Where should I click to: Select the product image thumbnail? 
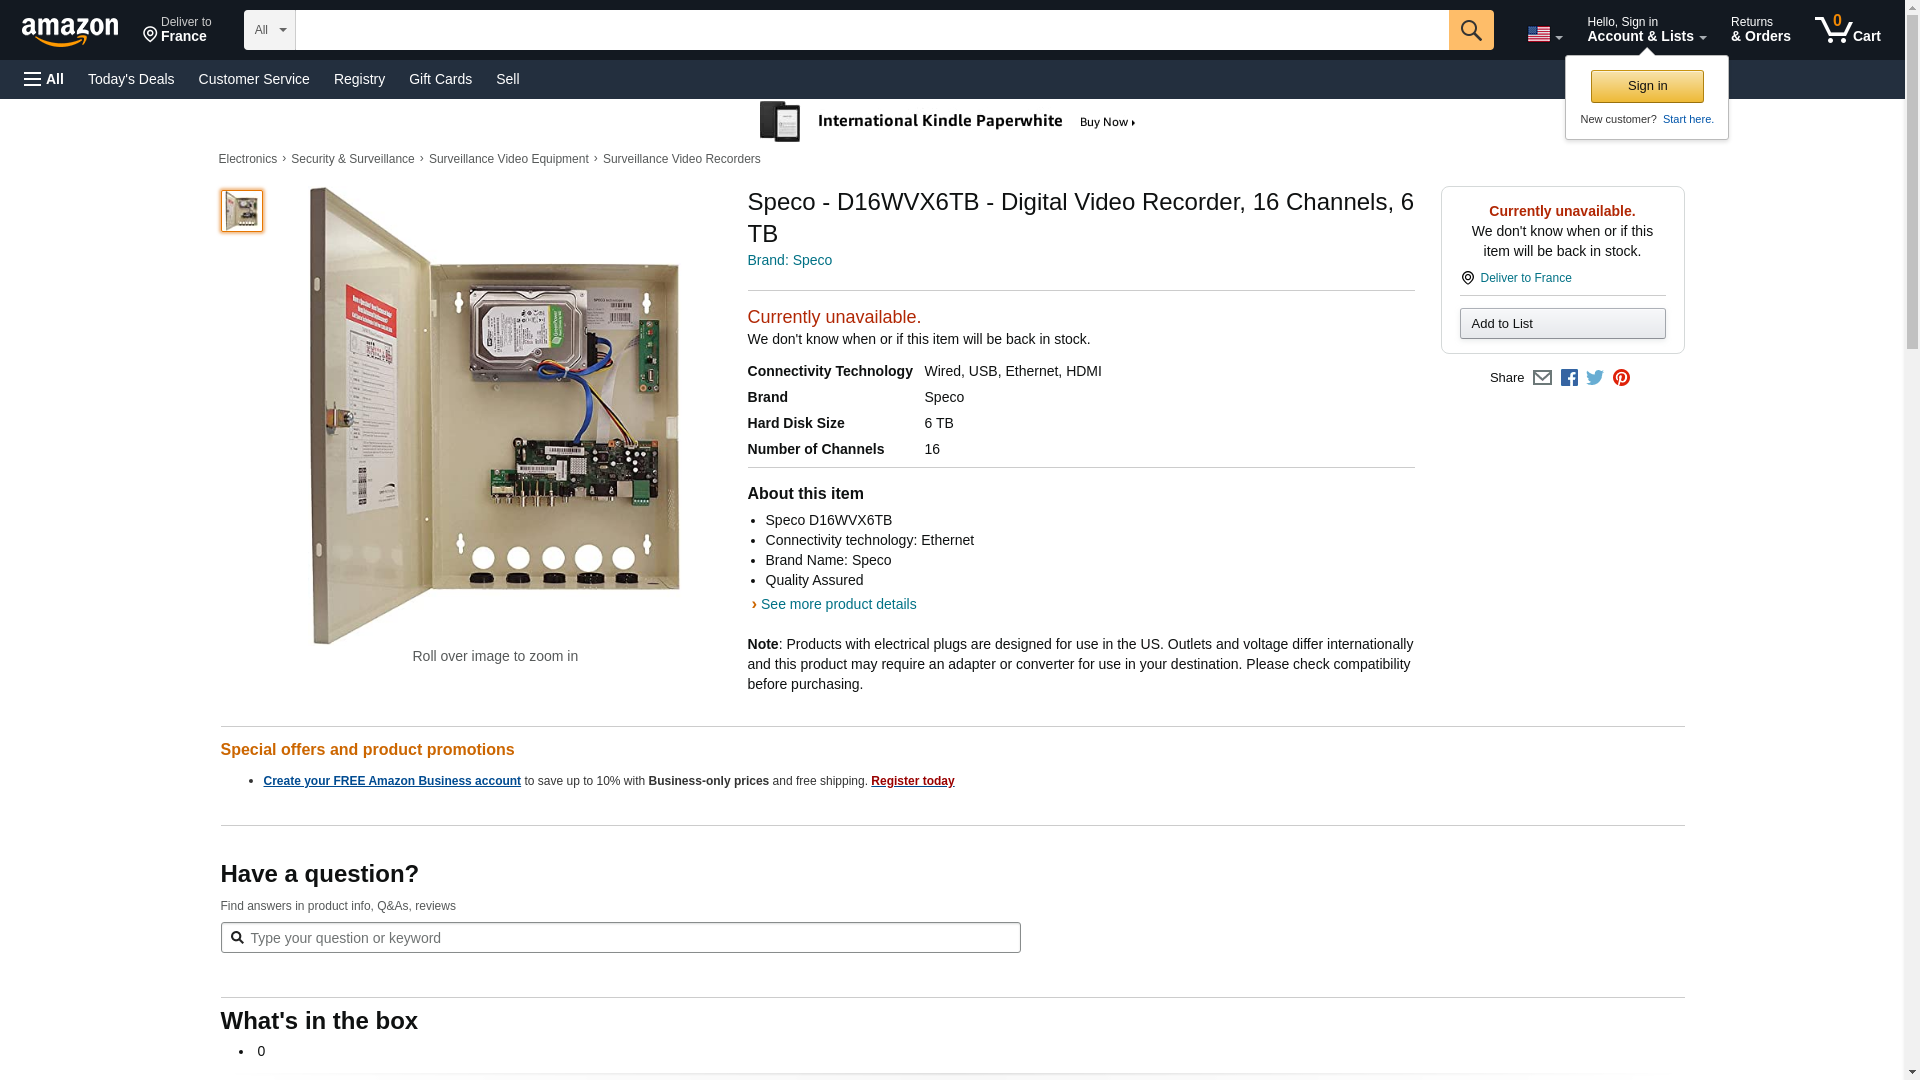pyautogui.click(x=242, y=211)
